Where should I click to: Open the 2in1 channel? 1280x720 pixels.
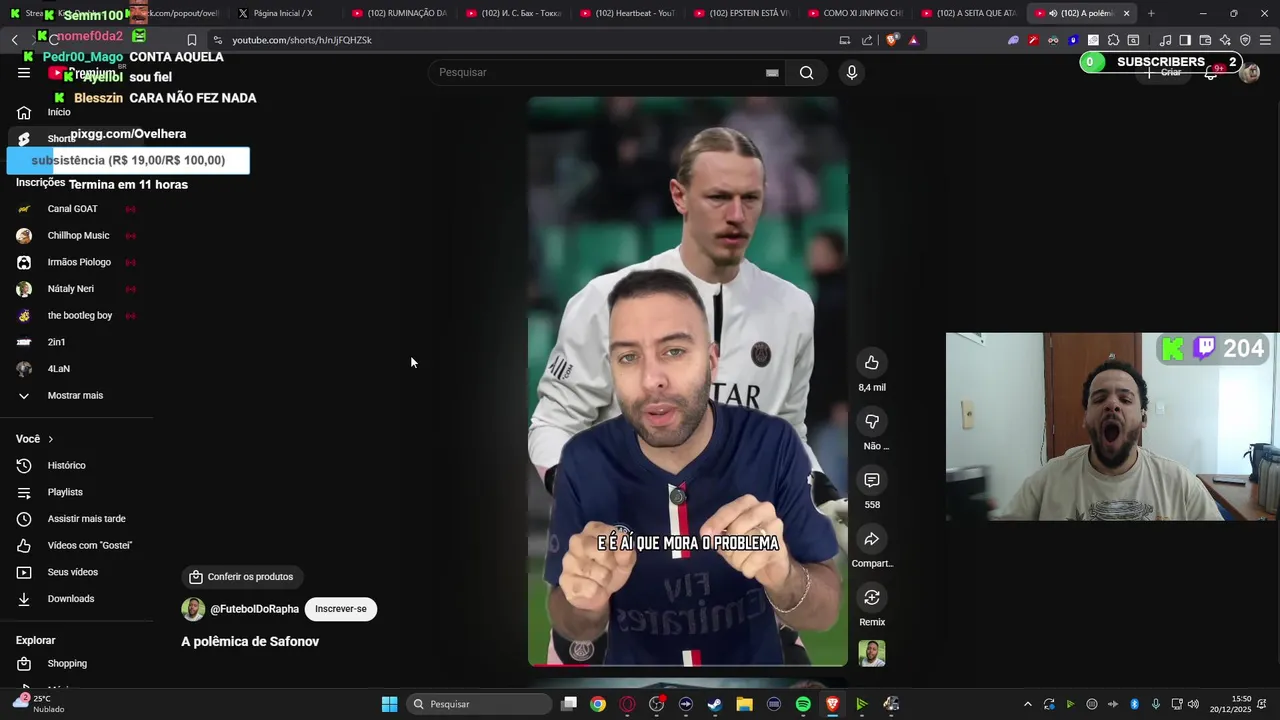[x=57, y=342]
